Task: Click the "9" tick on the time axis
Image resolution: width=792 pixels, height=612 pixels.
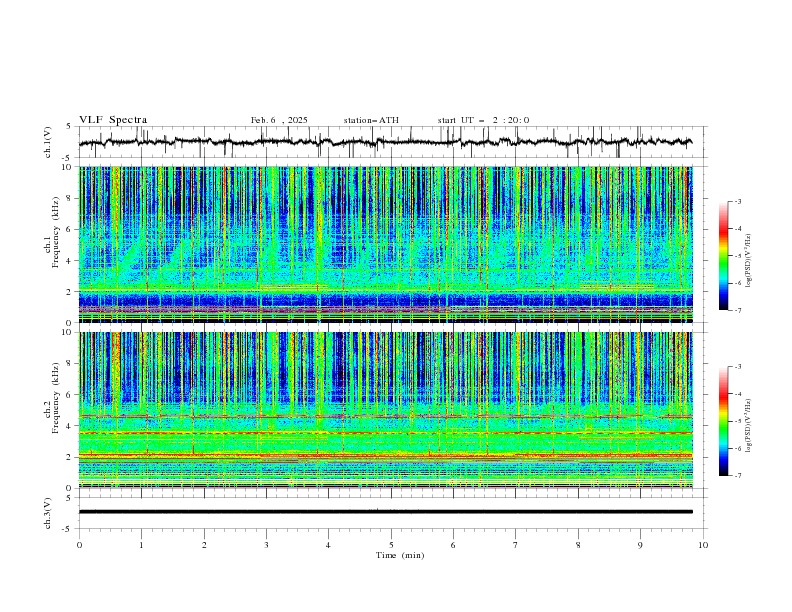Action: 640,545
